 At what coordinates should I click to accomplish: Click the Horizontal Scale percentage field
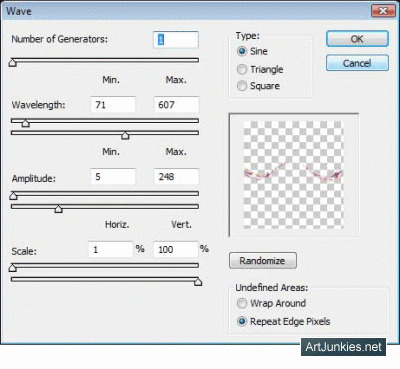click(x=110, y=249)
